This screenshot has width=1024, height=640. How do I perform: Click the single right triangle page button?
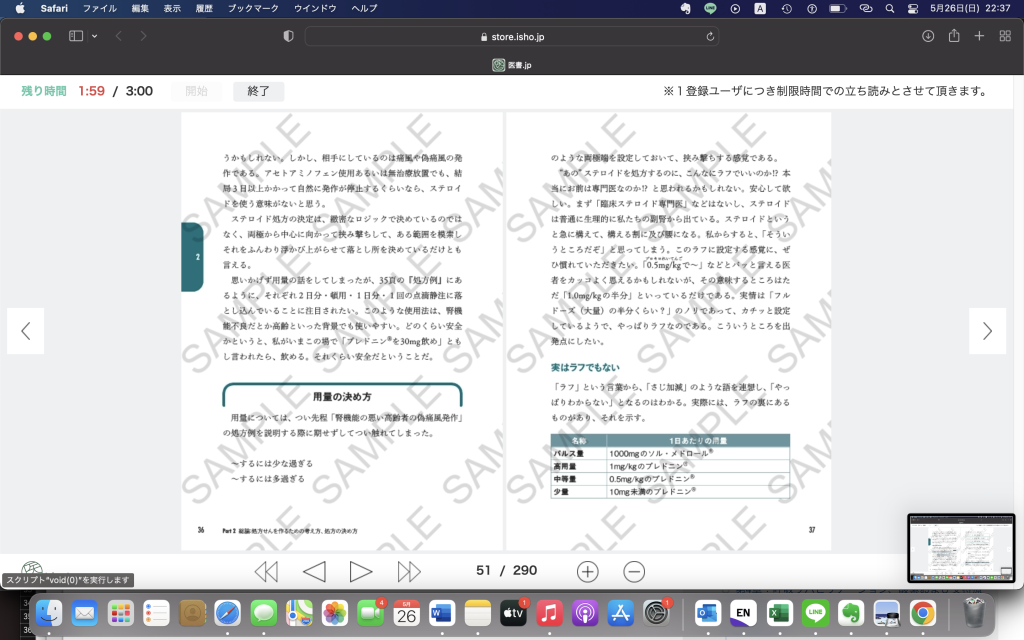point(361,571)
